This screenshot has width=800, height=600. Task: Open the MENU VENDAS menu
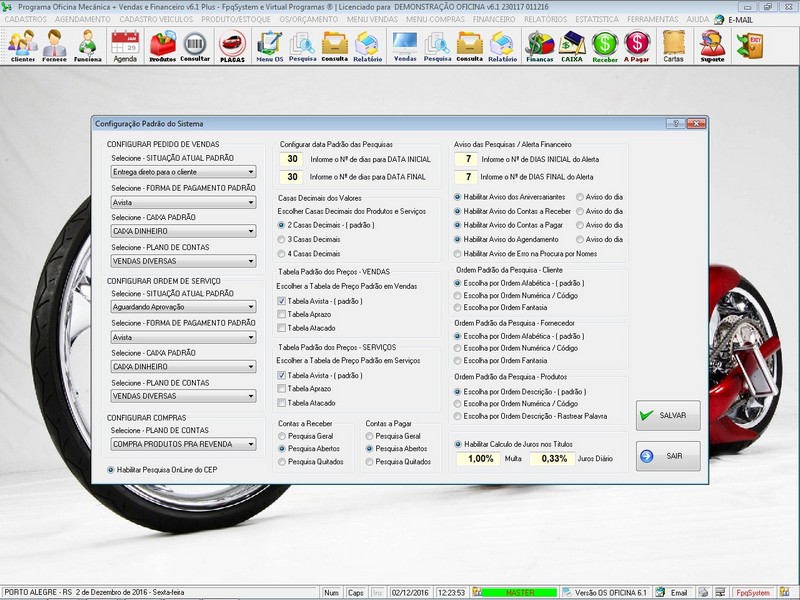pyautogui.click(x=372, y=19)
